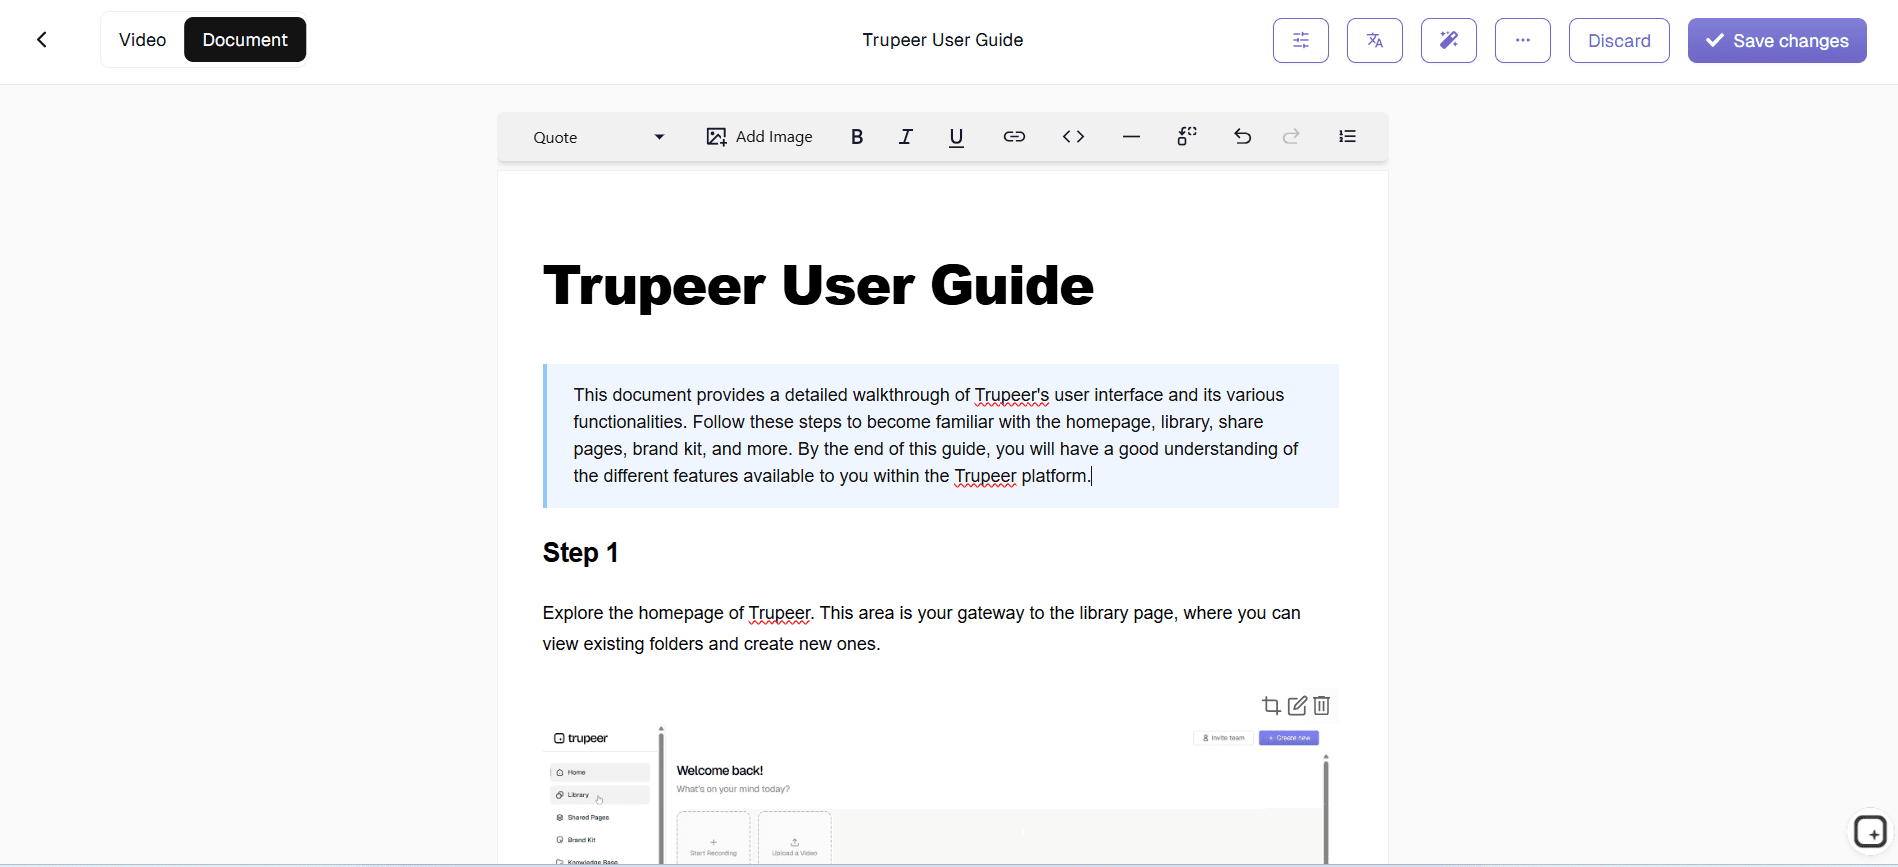Viewport: 1898px width, 867px height.
Task: Select the Document tab
Action: (245, 40)
